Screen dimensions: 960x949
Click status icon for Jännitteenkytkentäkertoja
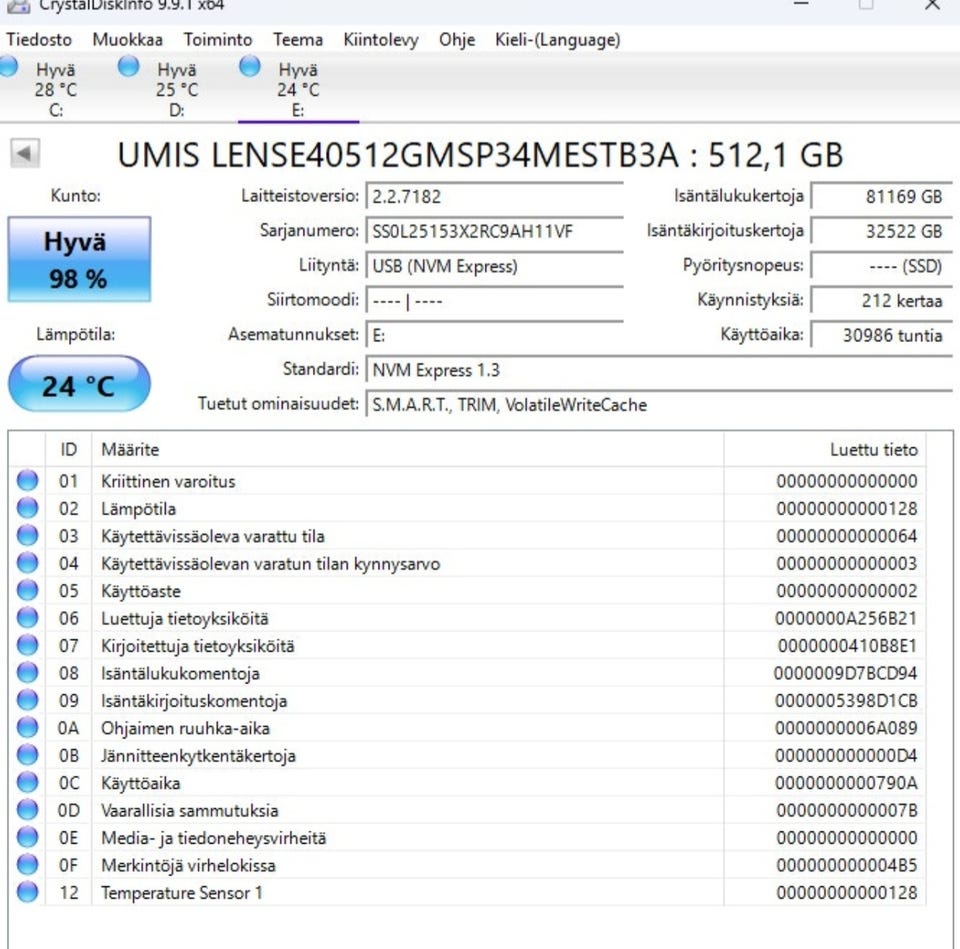coord(27,755)
